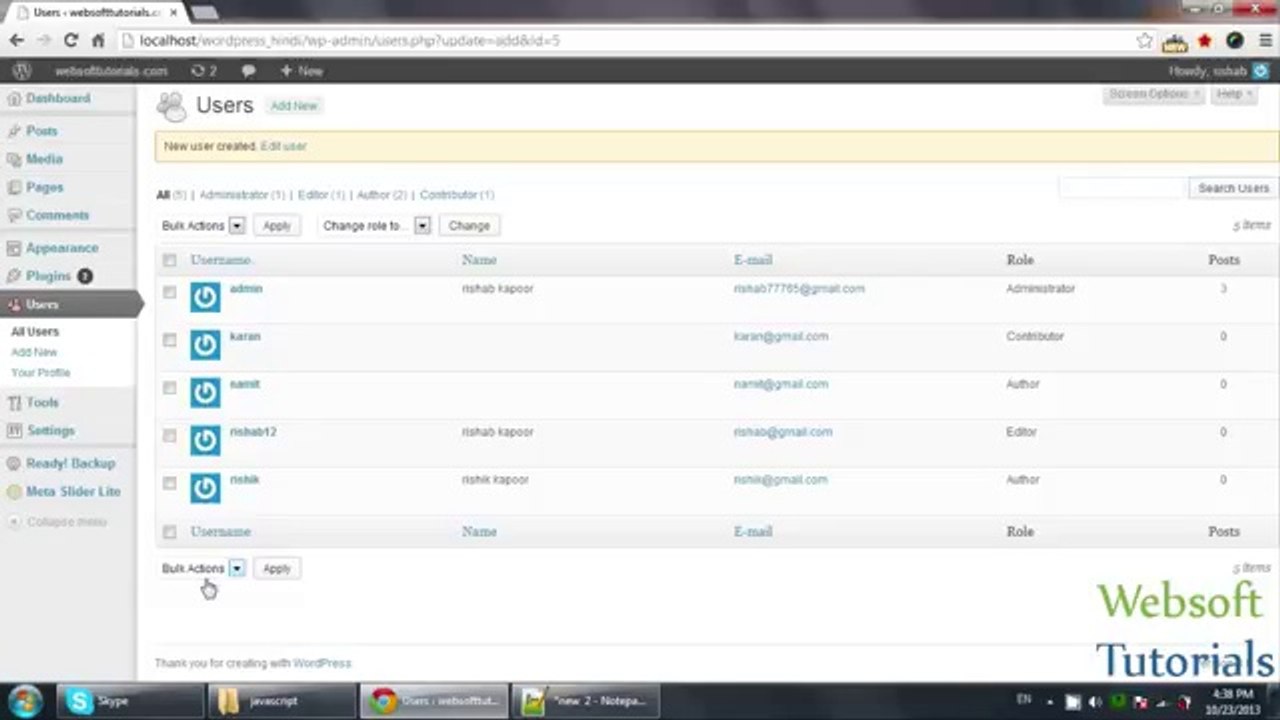
Task: Open the Windows Start button
Action: pos(25,700)
